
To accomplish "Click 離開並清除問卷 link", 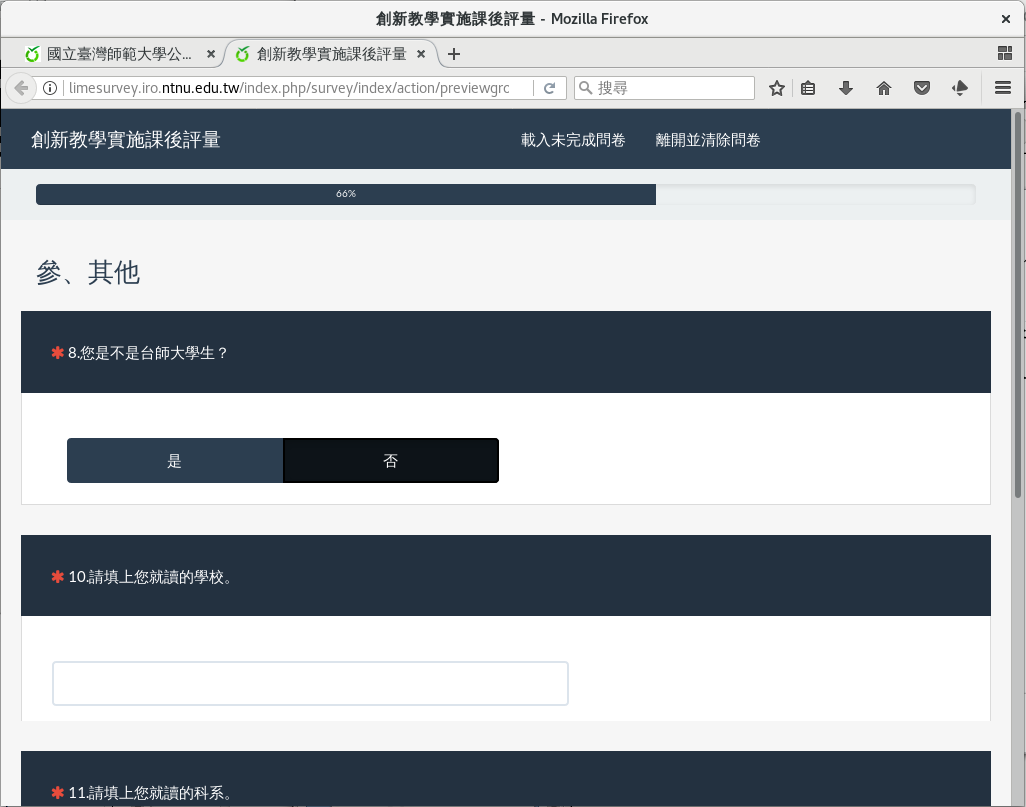I will click(708, 140).
